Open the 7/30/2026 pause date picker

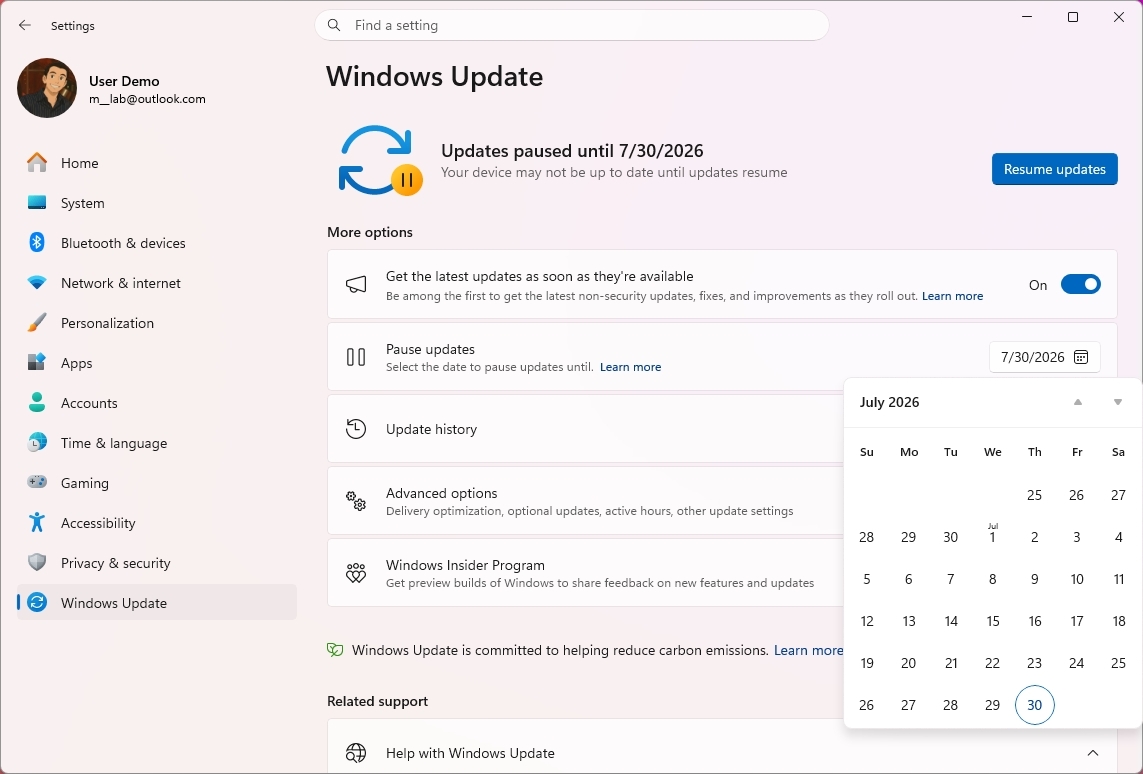[x=1044, y=357]
